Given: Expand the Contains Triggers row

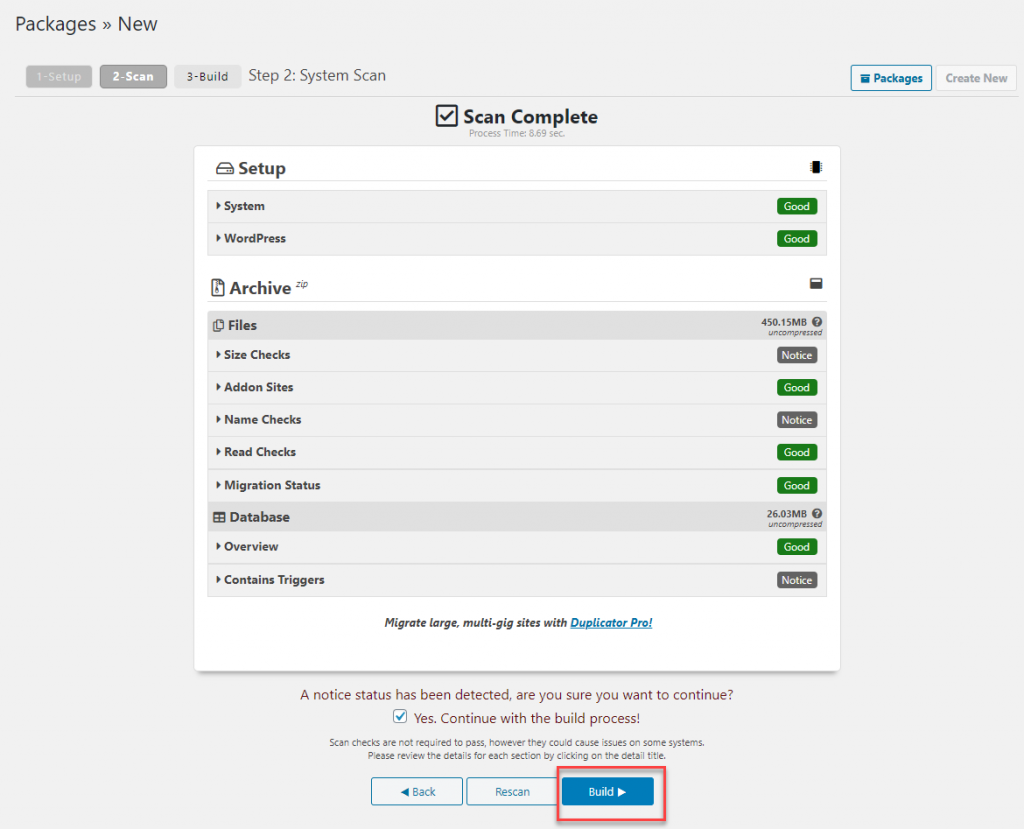Looking at the screenshot, I should [517, 580].
